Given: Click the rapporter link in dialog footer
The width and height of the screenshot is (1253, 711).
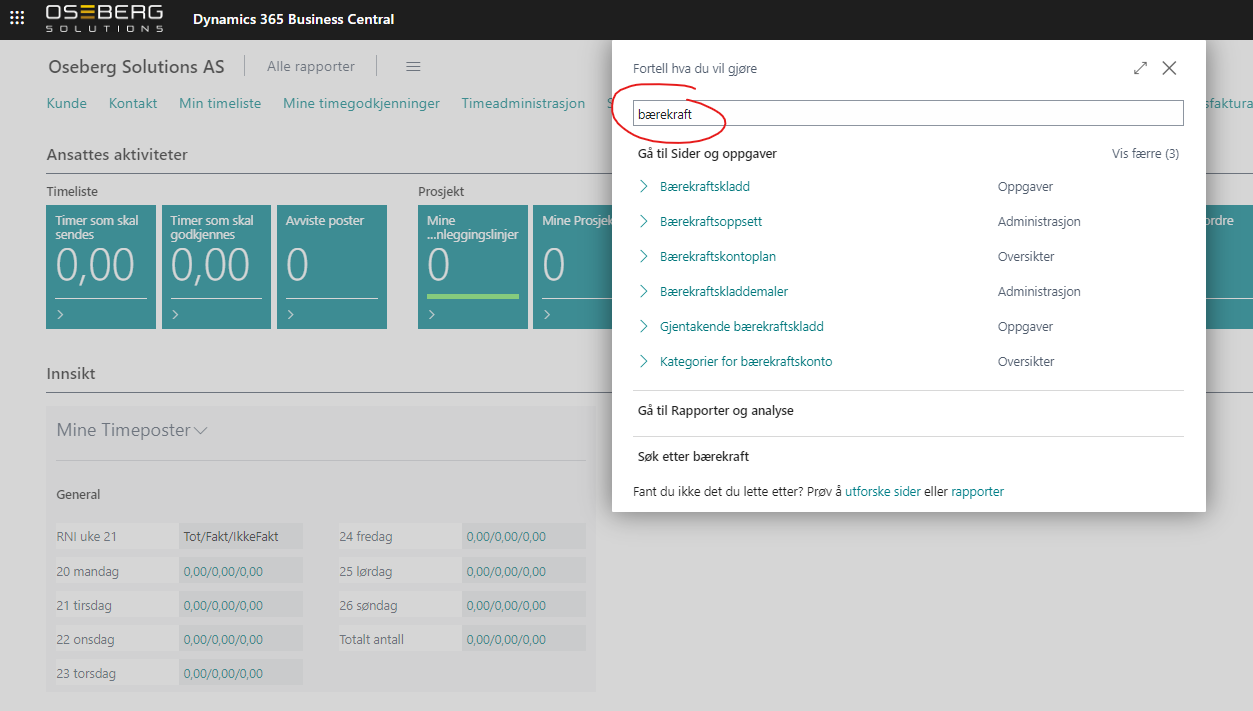Looking at the screenshot, I should tap(977, 492).
